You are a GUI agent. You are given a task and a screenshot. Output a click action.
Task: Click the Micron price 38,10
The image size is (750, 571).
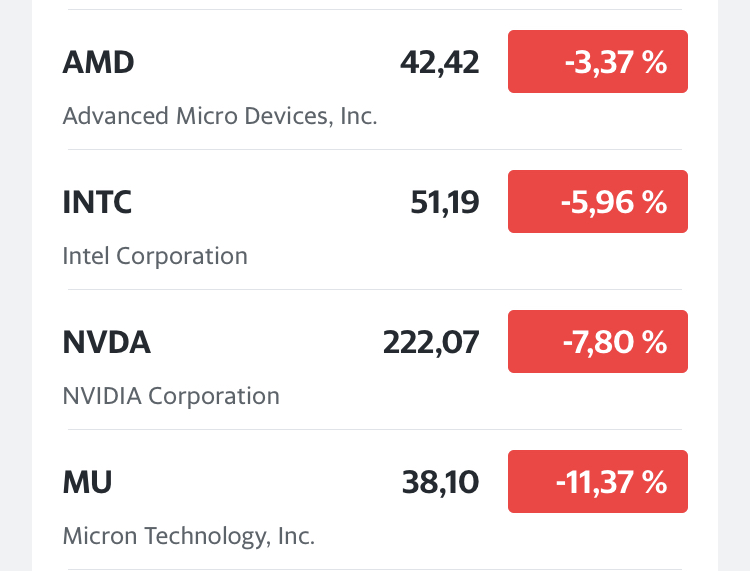[x=440, y=483]
